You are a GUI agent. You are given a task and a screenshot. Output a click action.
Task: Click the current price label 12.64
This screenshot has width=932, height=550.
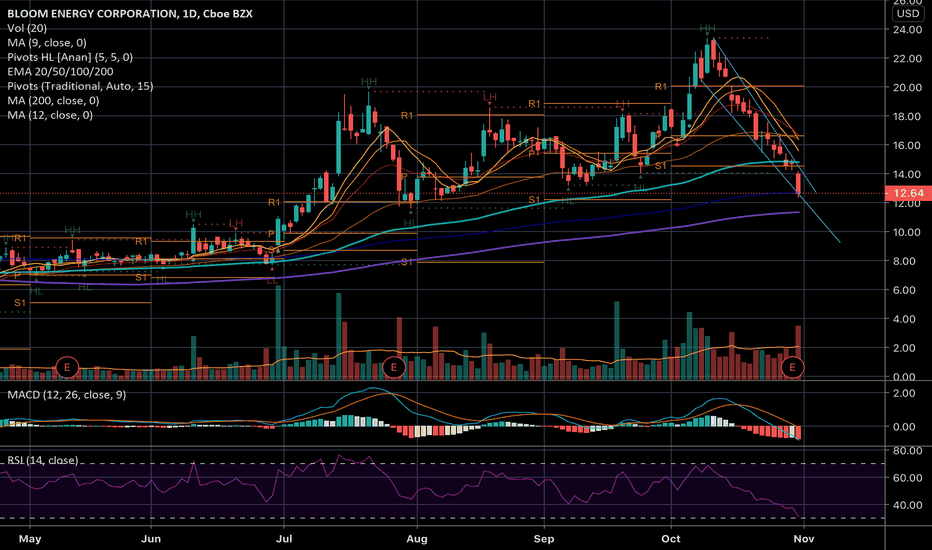[x=908, y=193]
